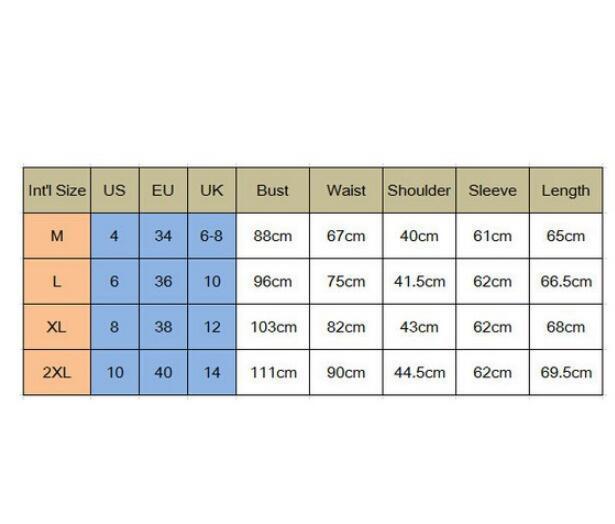The height and width of the screenshot is (524, 615).
Task: Select the 111cm bust value
Action: click(x=272, y=372)
